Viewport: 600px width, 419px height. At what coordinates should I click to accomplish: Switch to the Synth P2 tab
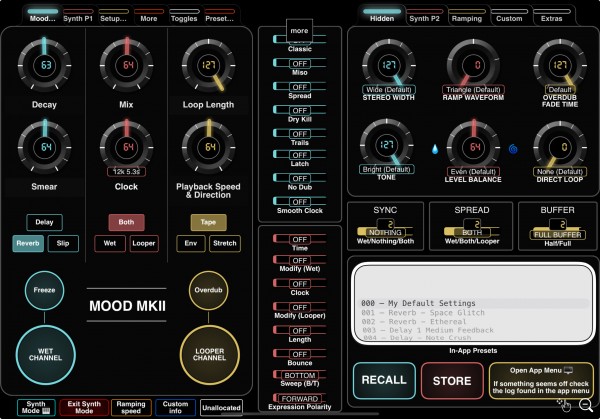(x=424, y=16)
